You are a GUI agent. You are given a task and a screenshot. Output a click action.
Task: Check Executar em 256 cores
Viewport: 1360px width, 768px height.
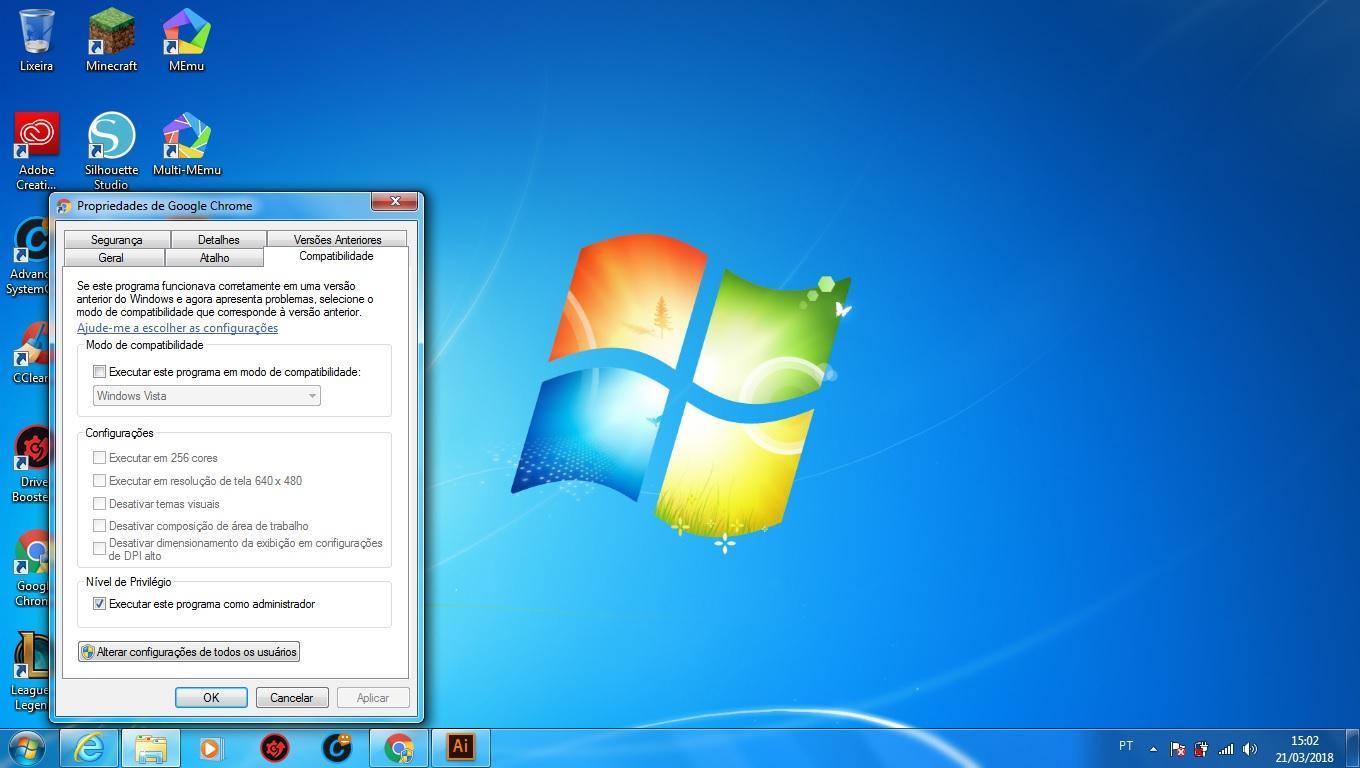click(100, 458)
